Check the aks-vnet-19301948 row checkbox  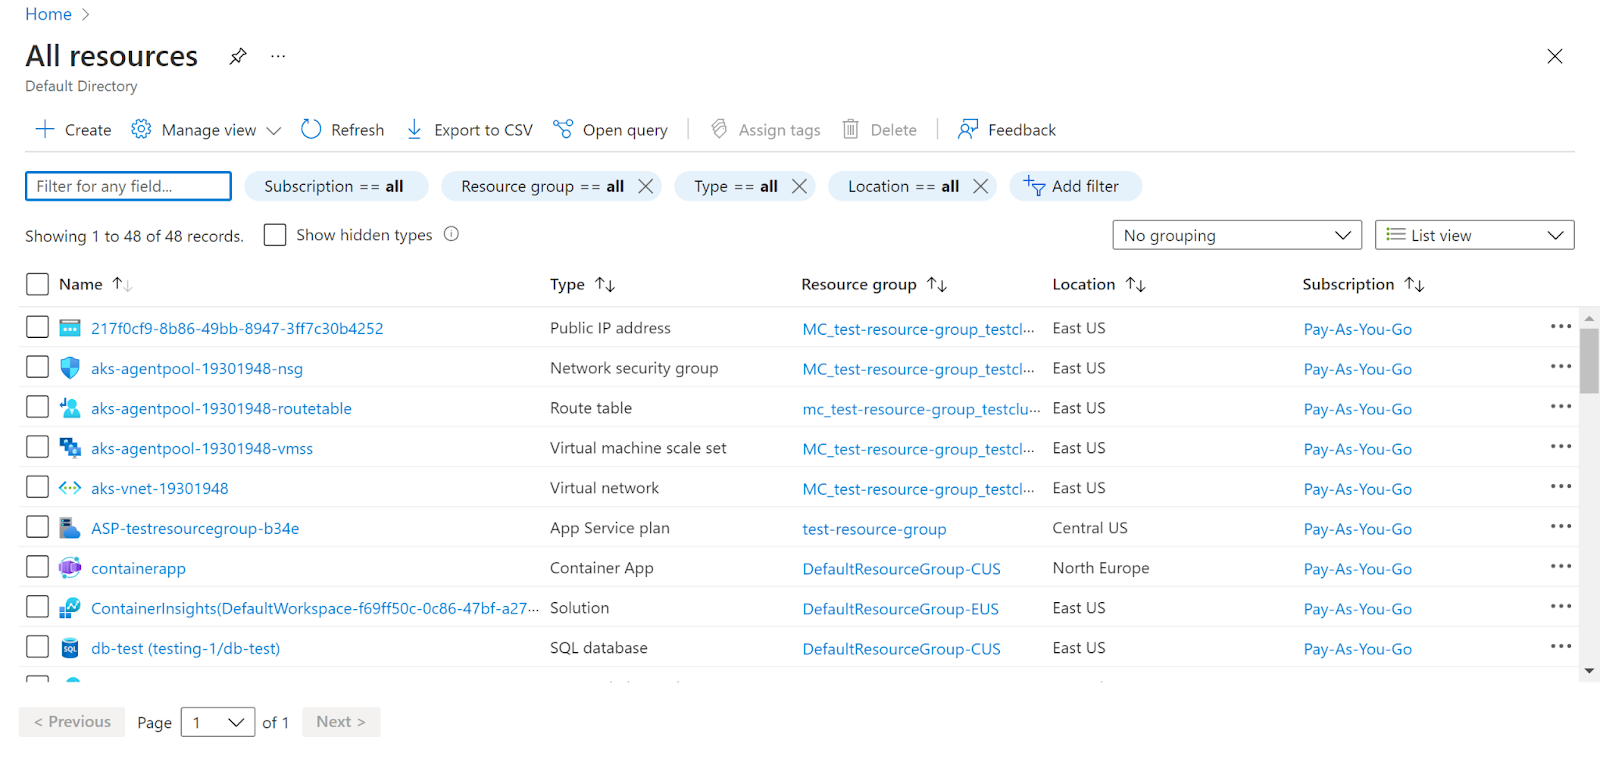(37, 487)
